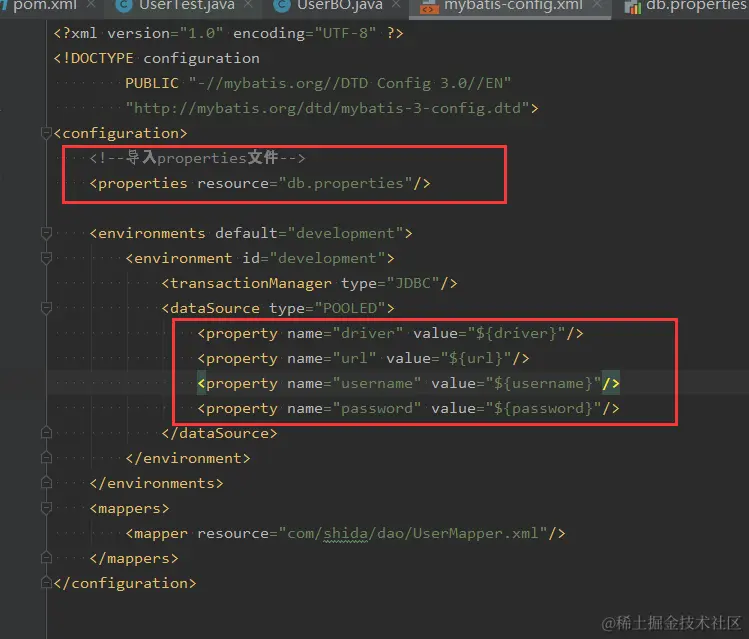The height and width of the screenshot is (639, 749).
Task: Click the property name="url" line
Action: point(364,358)
